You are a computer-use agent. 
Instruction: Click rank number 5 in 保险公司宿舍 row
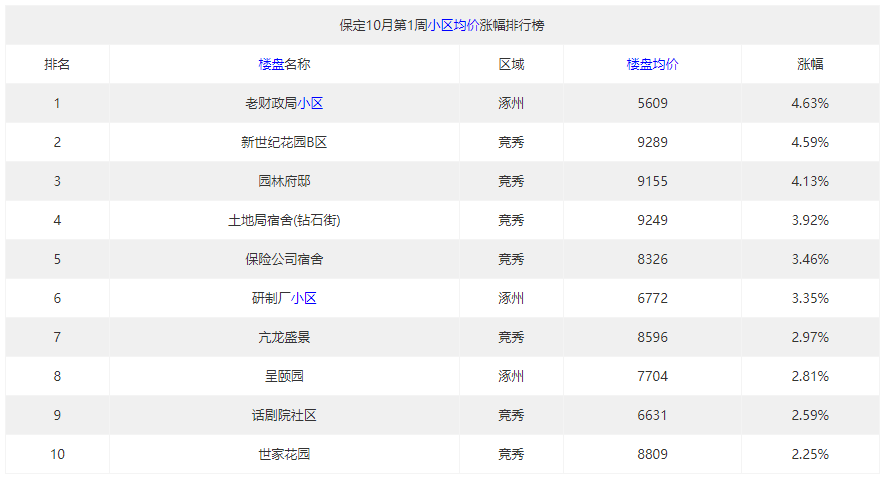(x=57, y=260)
